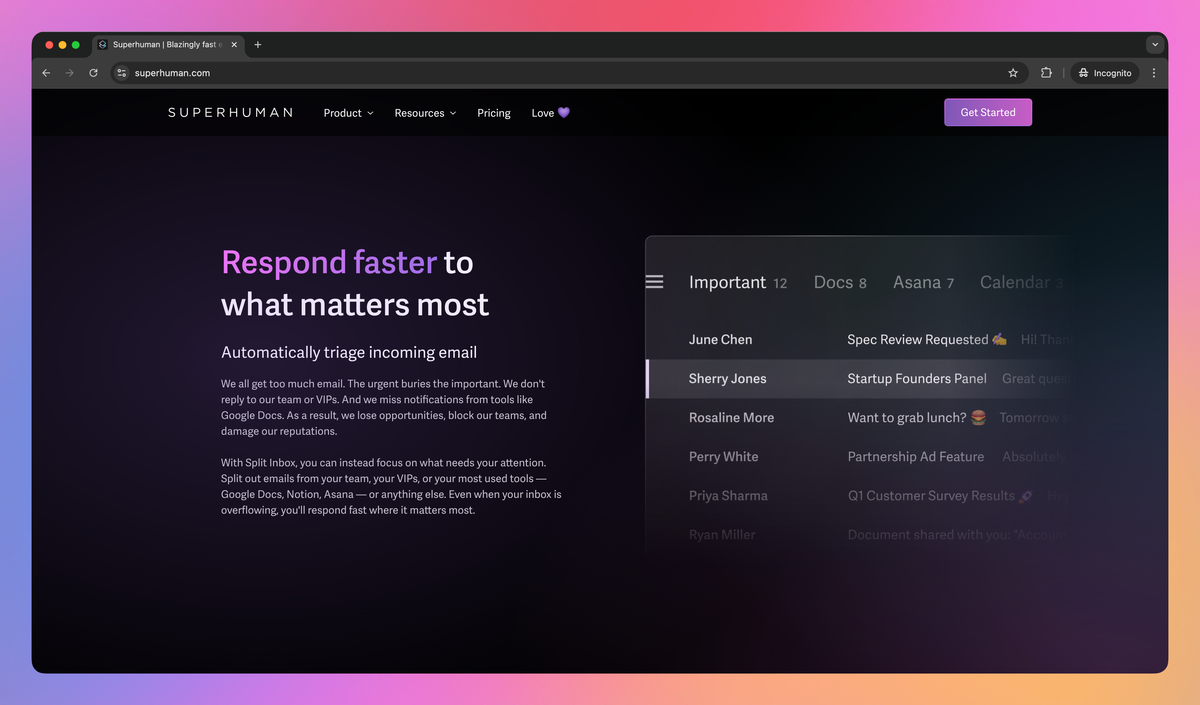Open the Love page link
The width and height of the screenshot is (1200, 705).
tap(550, 113)
